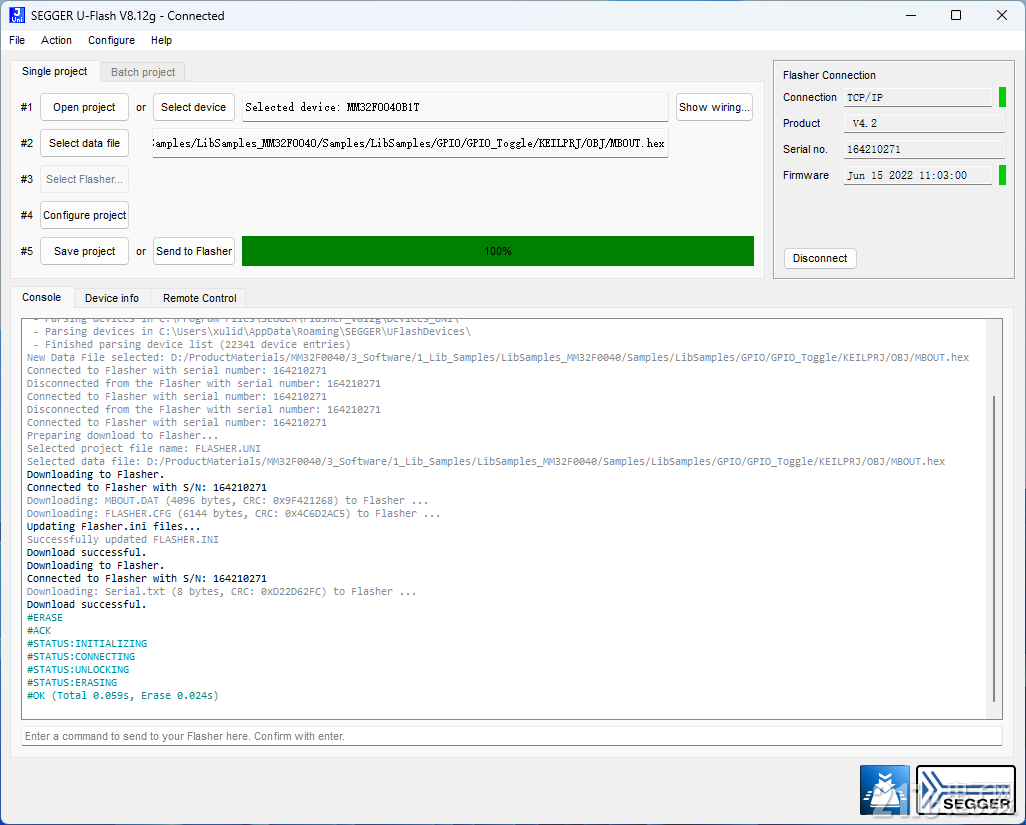Image resolution: width=1026 pixels, height=825 pixels.
Task: Click the Connection TCP/IP field
Action: click(x=918, y=97)
